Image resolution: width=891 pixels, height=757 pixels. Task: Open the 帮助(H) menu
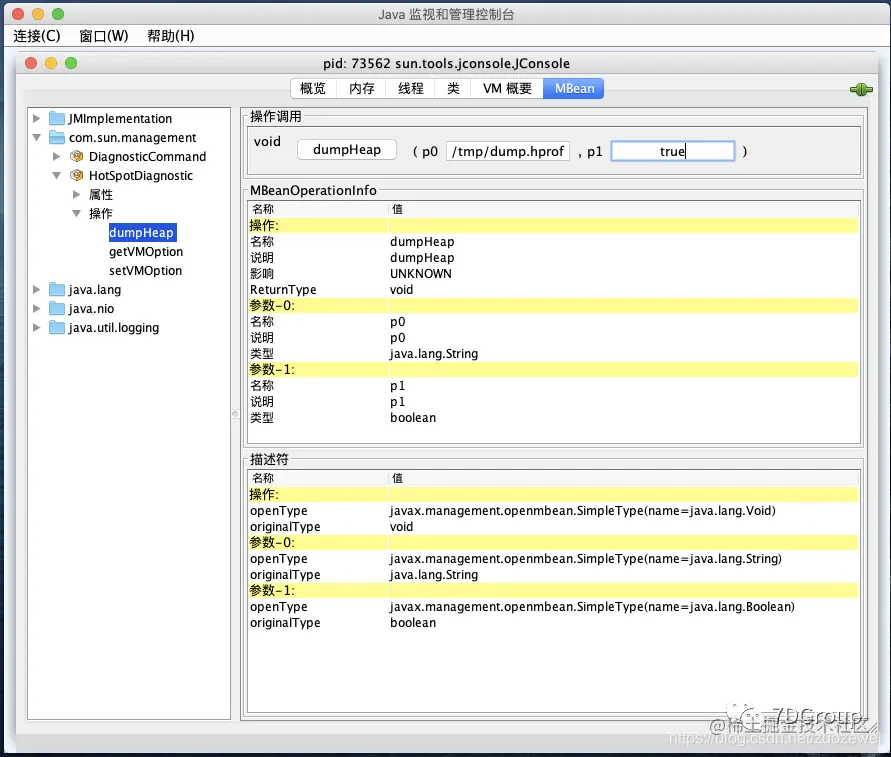pyautogui.click(x=170, y=36)
